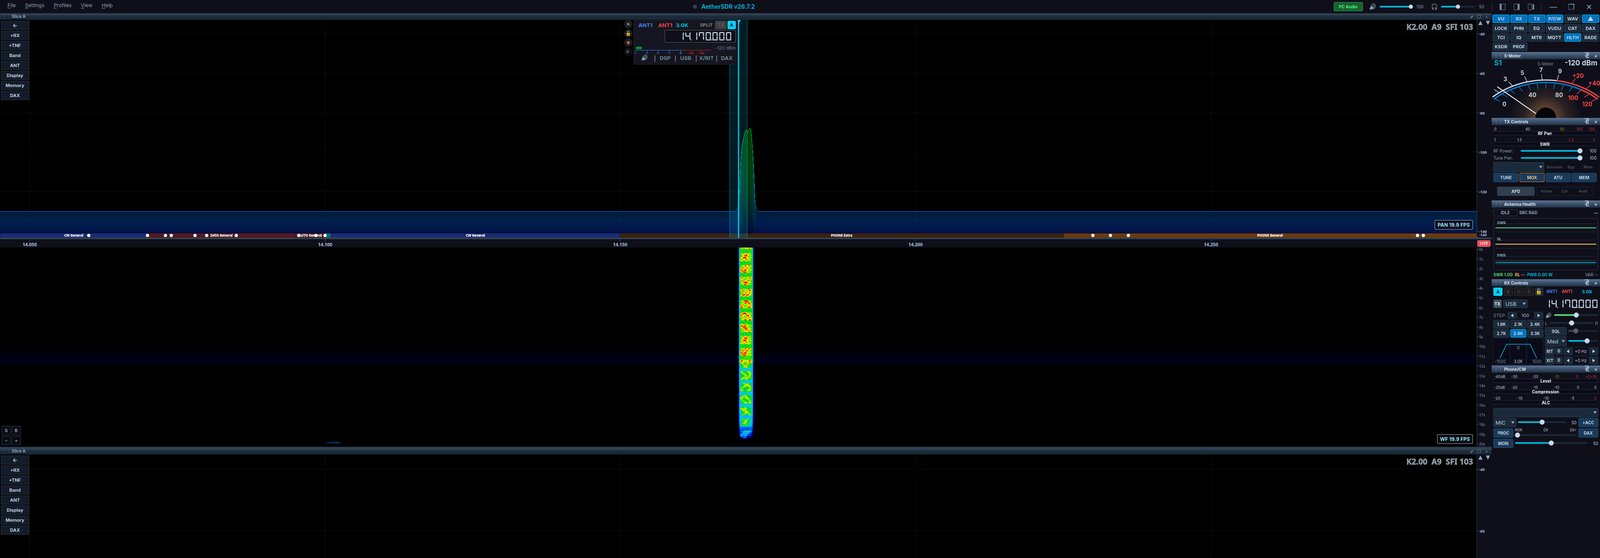Click the slice flag's red record icon
Screen dimensions: 1600x558
pos(628,43)
